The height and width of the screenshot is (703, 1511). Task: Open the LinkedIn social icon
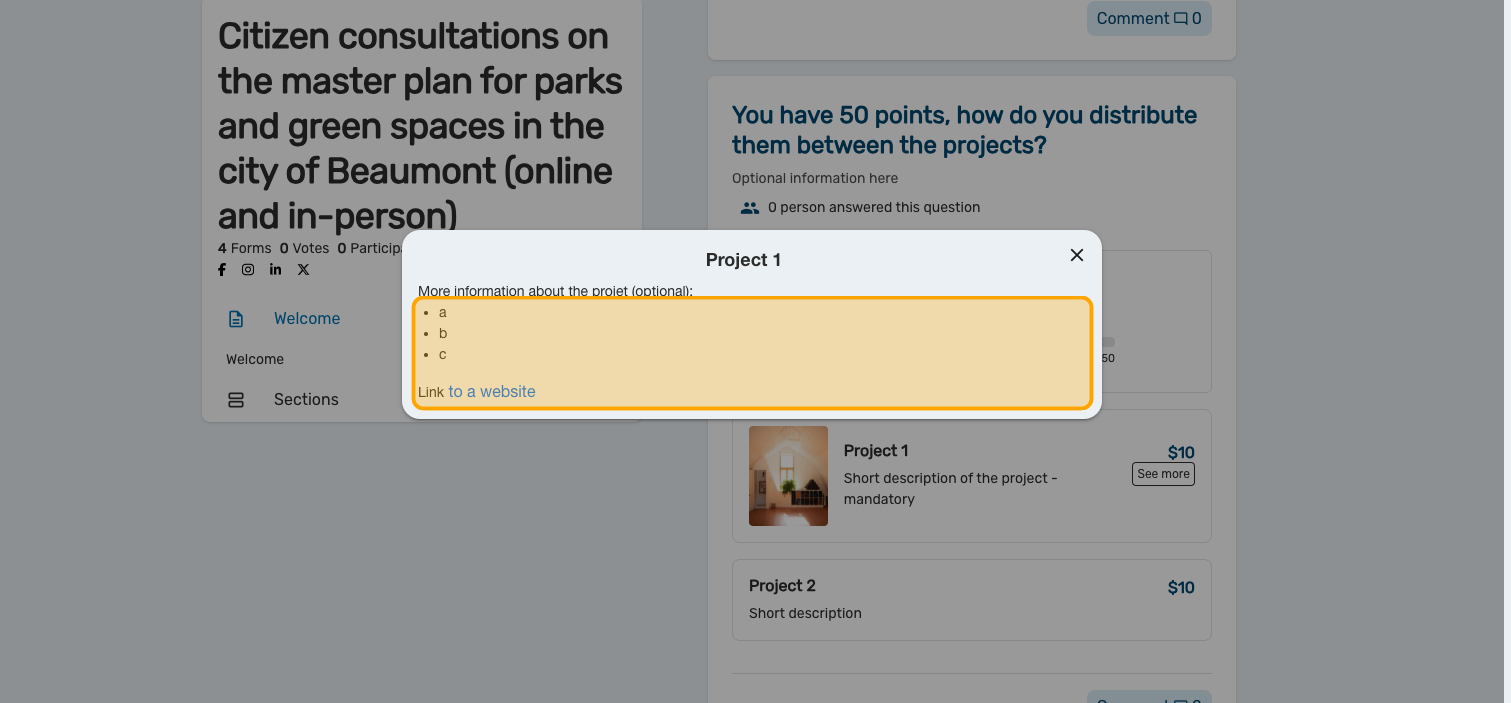click(275, 270)
